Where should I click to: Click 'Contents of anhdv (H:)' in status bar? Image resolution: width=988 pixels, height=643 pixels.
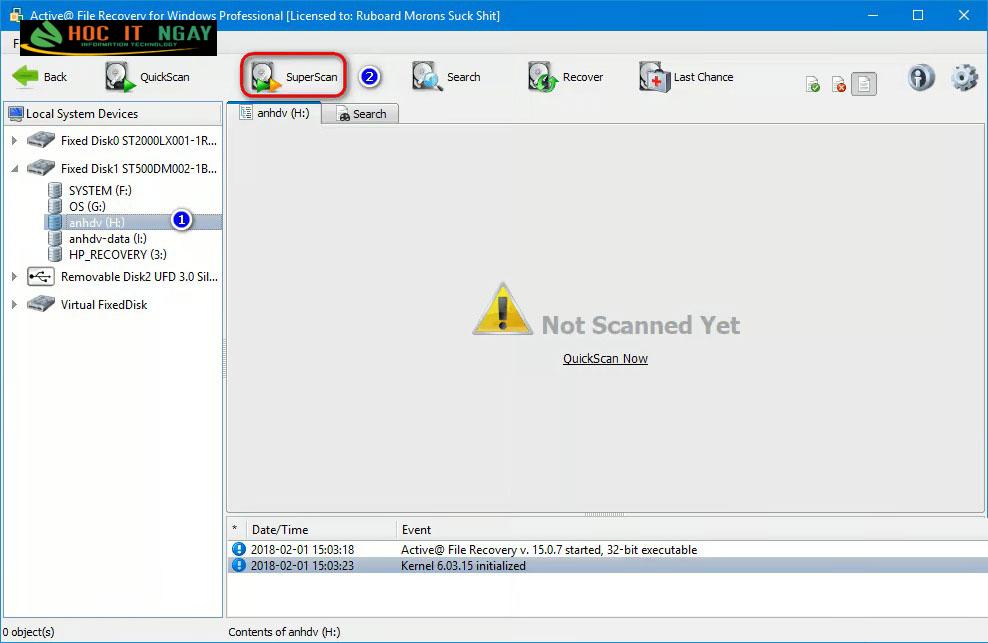point(284,632)
